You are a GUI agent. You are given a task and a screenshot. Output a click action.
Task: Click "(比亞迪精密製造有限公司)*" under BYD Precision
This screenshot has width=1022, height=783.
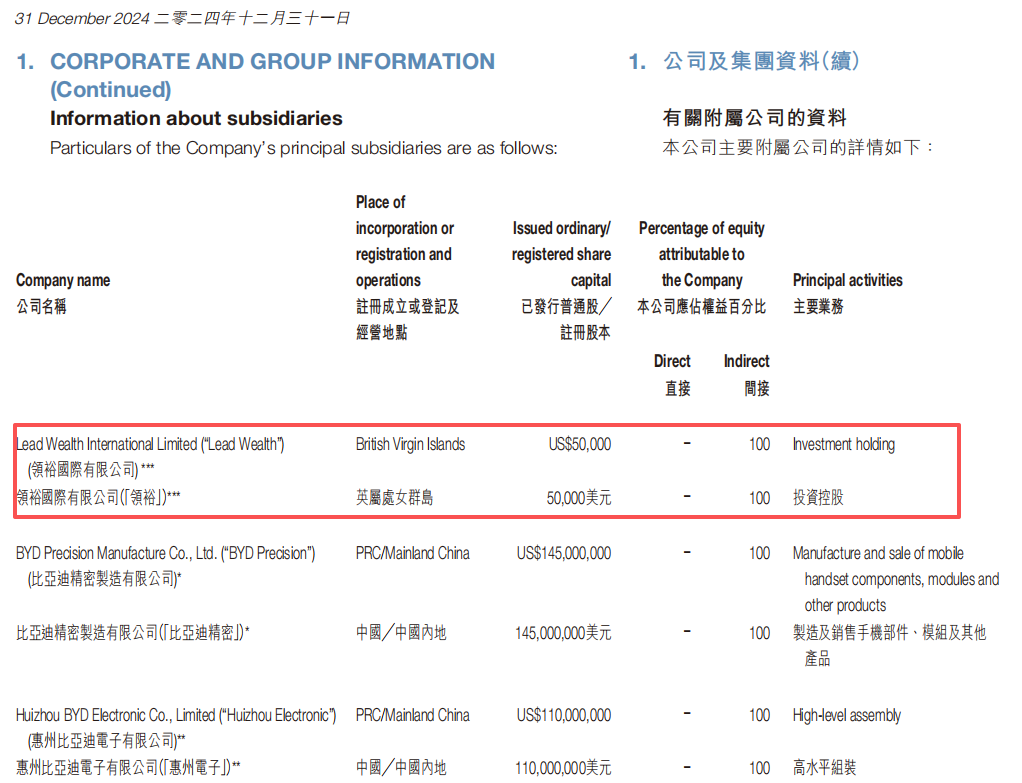[x=104, y=579]
